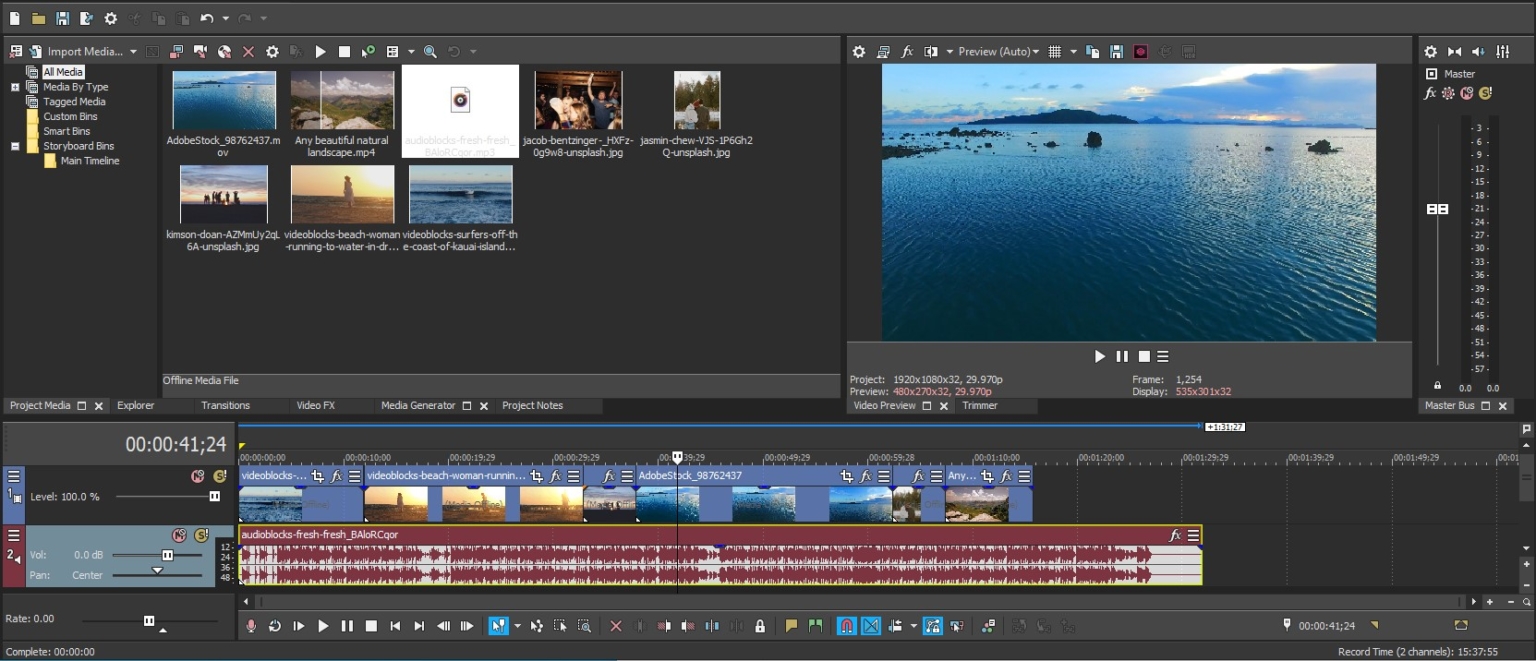The height and width of the screenshot is (661, 1536).
Task: Select the Any beautiful natural landscape.mp4 thumbnail
Action: point(342,100)
